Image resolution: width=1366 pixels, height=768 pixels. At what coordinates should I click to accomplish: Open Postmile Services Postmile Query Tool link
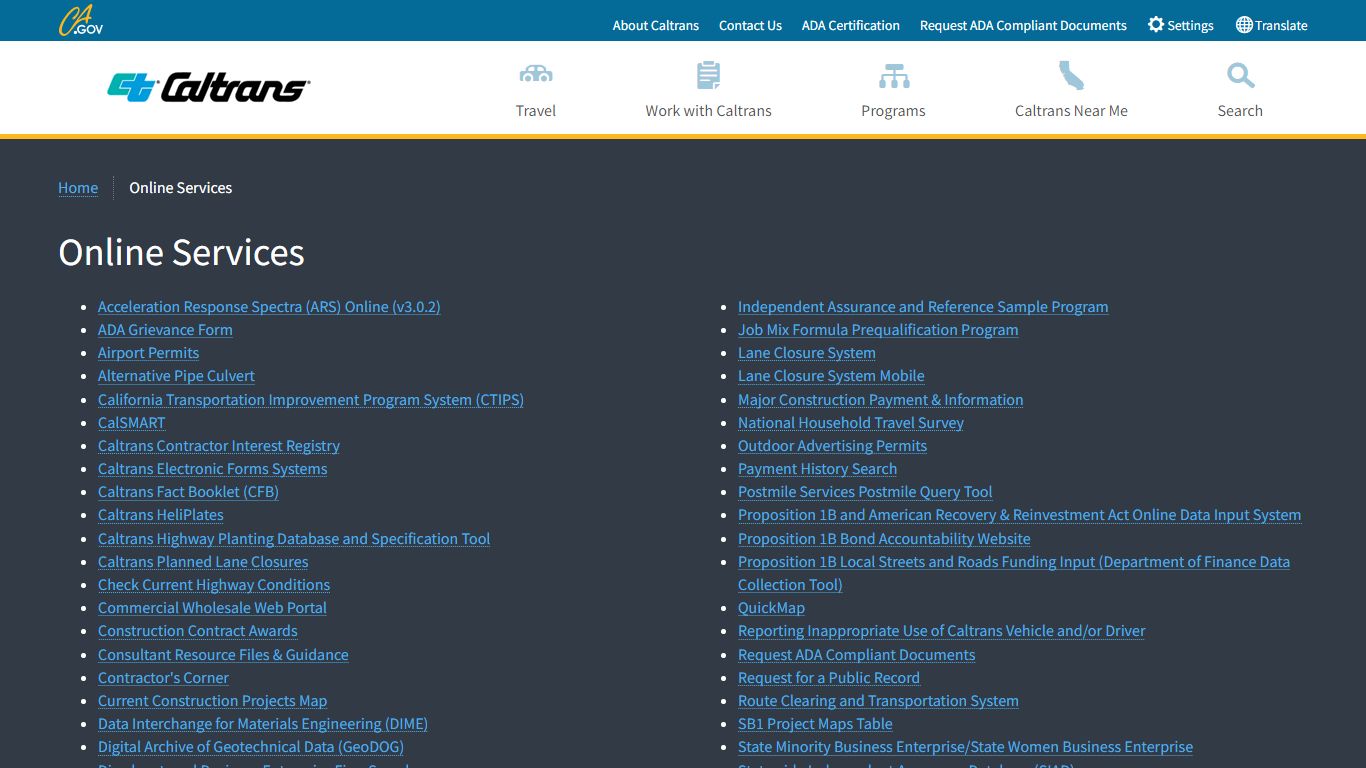pos(865,492)
